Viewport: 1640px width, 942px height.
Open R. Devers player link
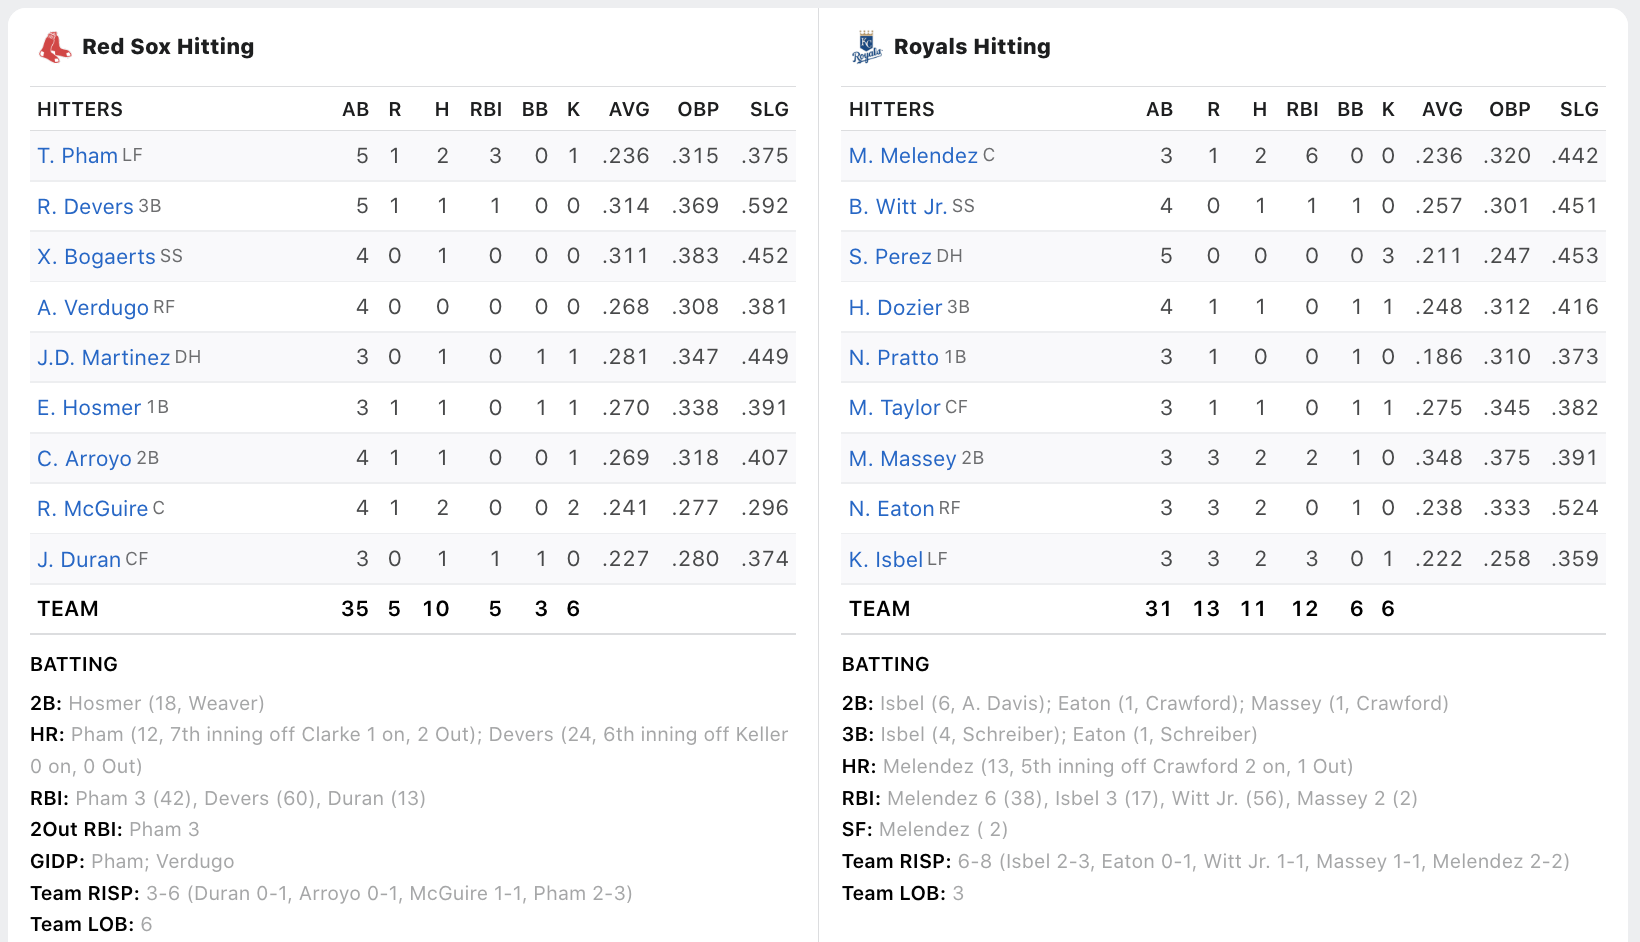(x=85, y=207)
